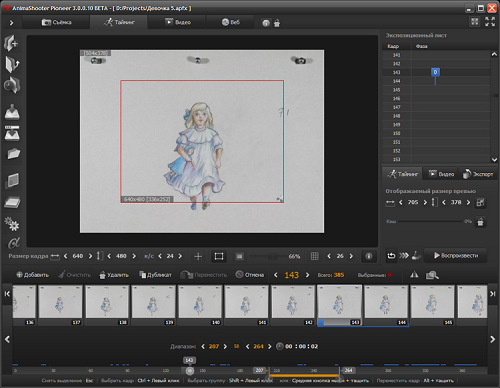Click the broom clean-cache icon near playback
Screen dimensions: 500x388
[416, 256]
